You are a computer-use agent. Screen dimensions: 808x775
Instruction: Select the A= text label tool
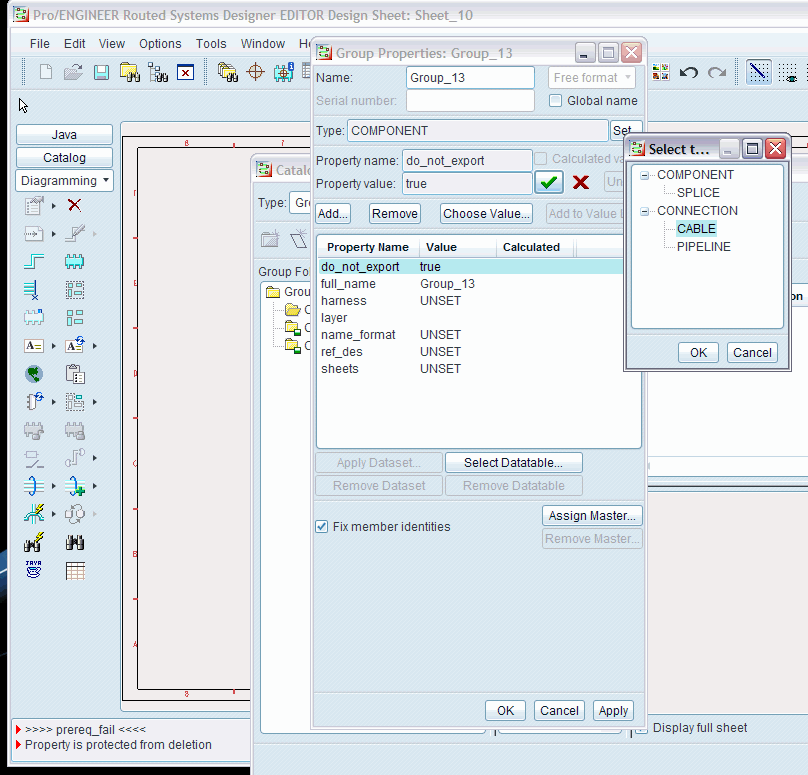pyautogui.click(x=34, y=346)
